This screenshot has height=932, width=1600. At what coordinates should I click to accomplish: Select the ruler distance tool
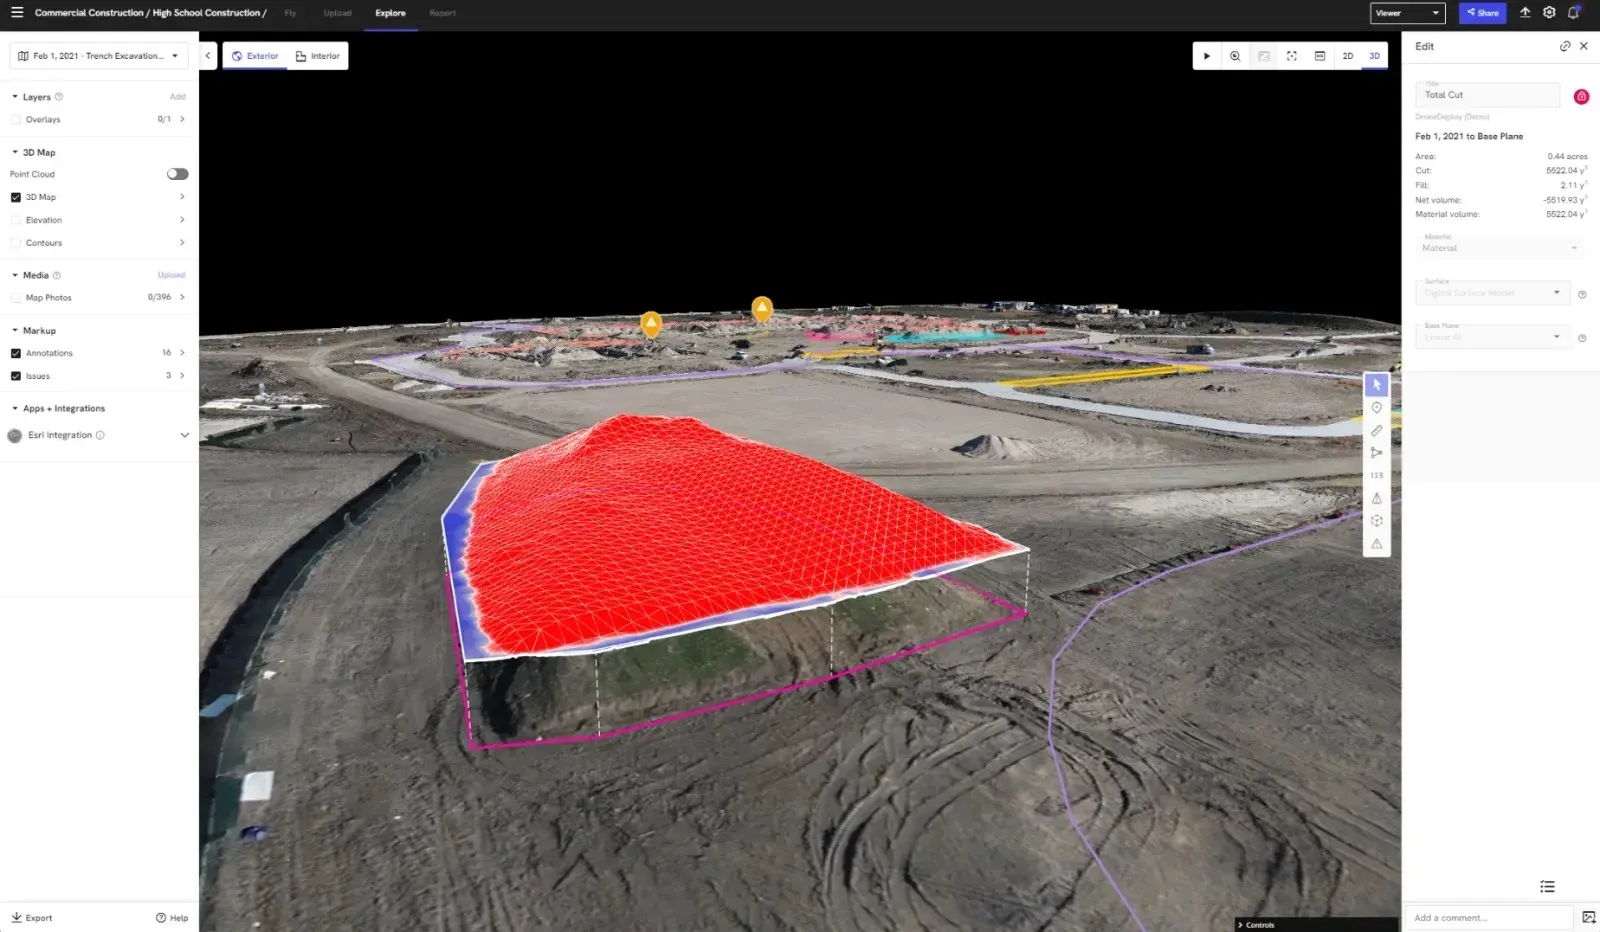1377,431
